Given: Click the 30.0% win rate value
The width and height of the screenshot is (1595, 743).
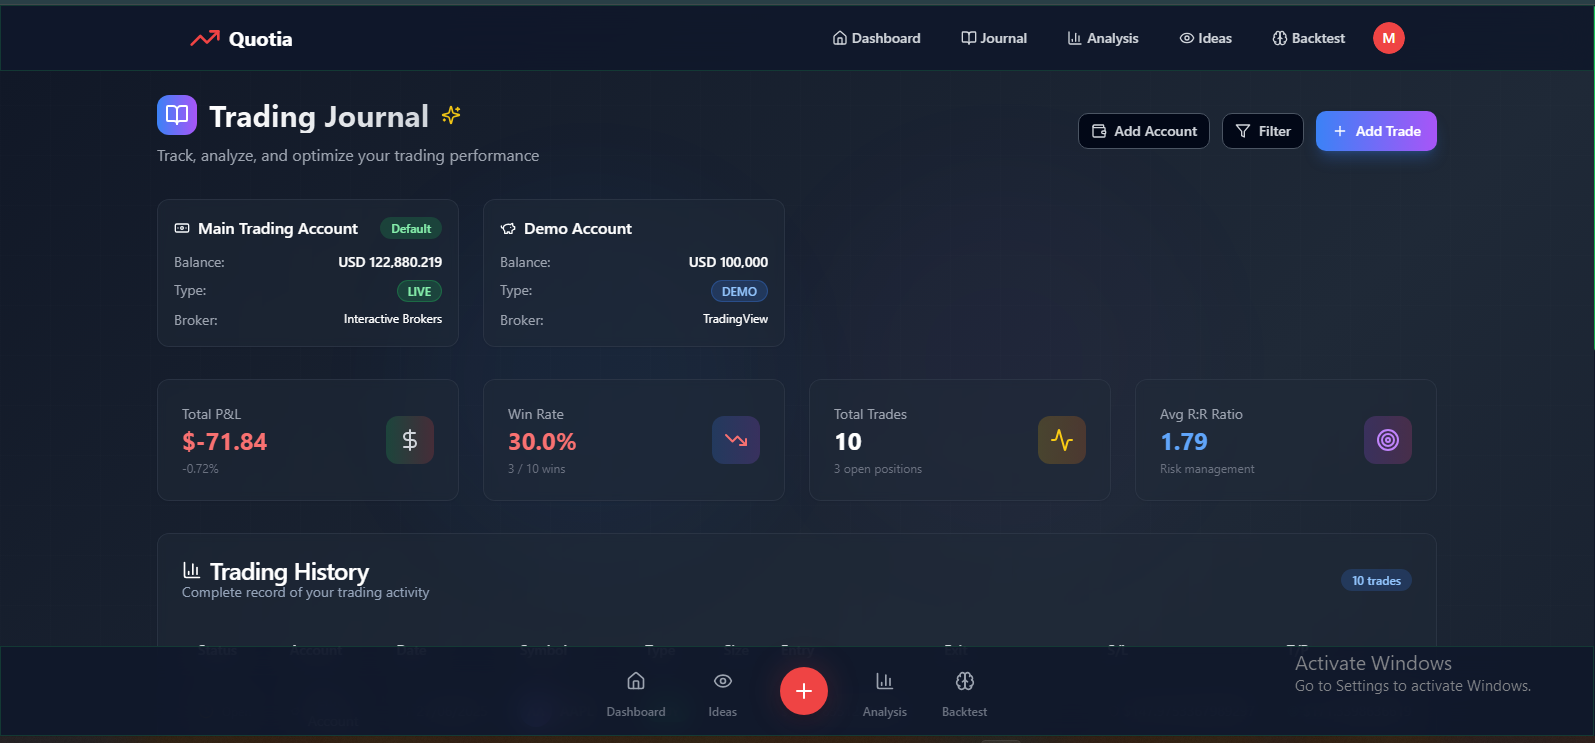Looking at the screenshot, I should [x=542, y=442].
